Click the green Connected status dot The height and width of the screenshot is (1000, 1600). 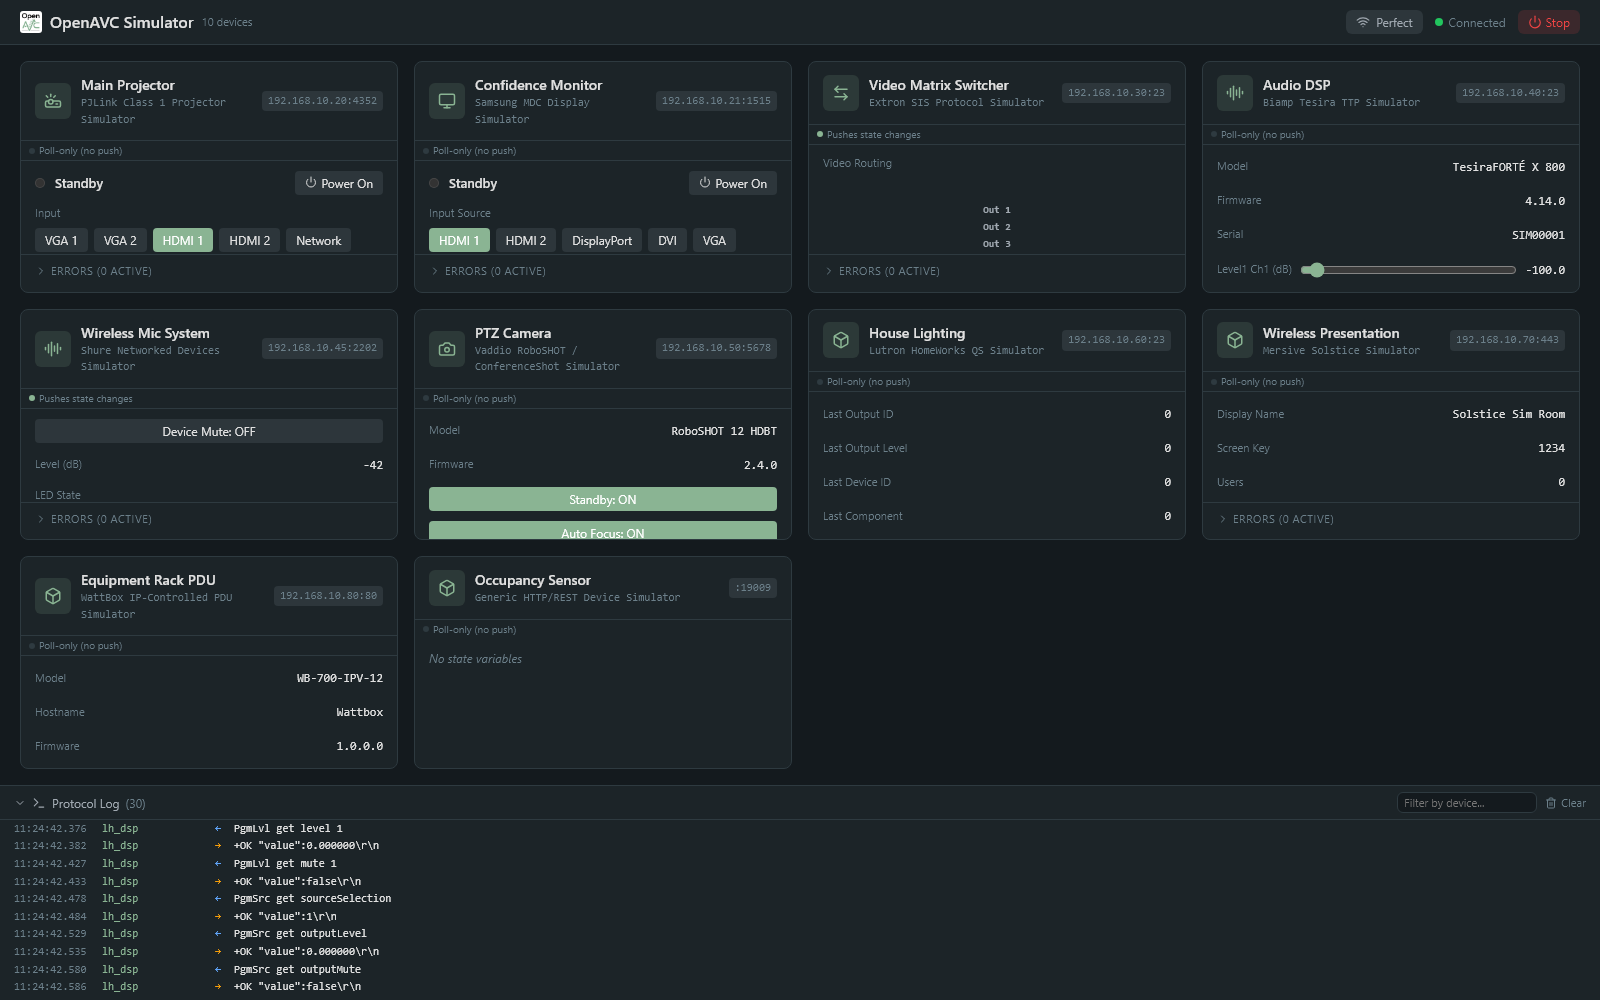pos(1439,22)
